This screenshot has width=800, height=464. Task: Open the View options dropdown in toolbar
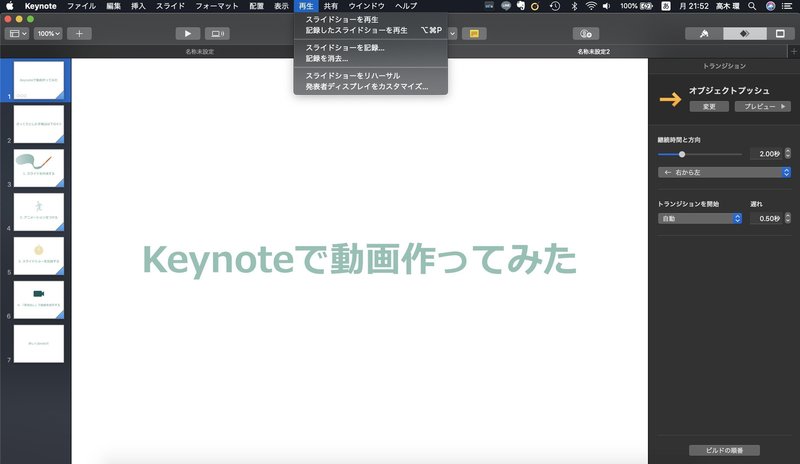point(17,34)
